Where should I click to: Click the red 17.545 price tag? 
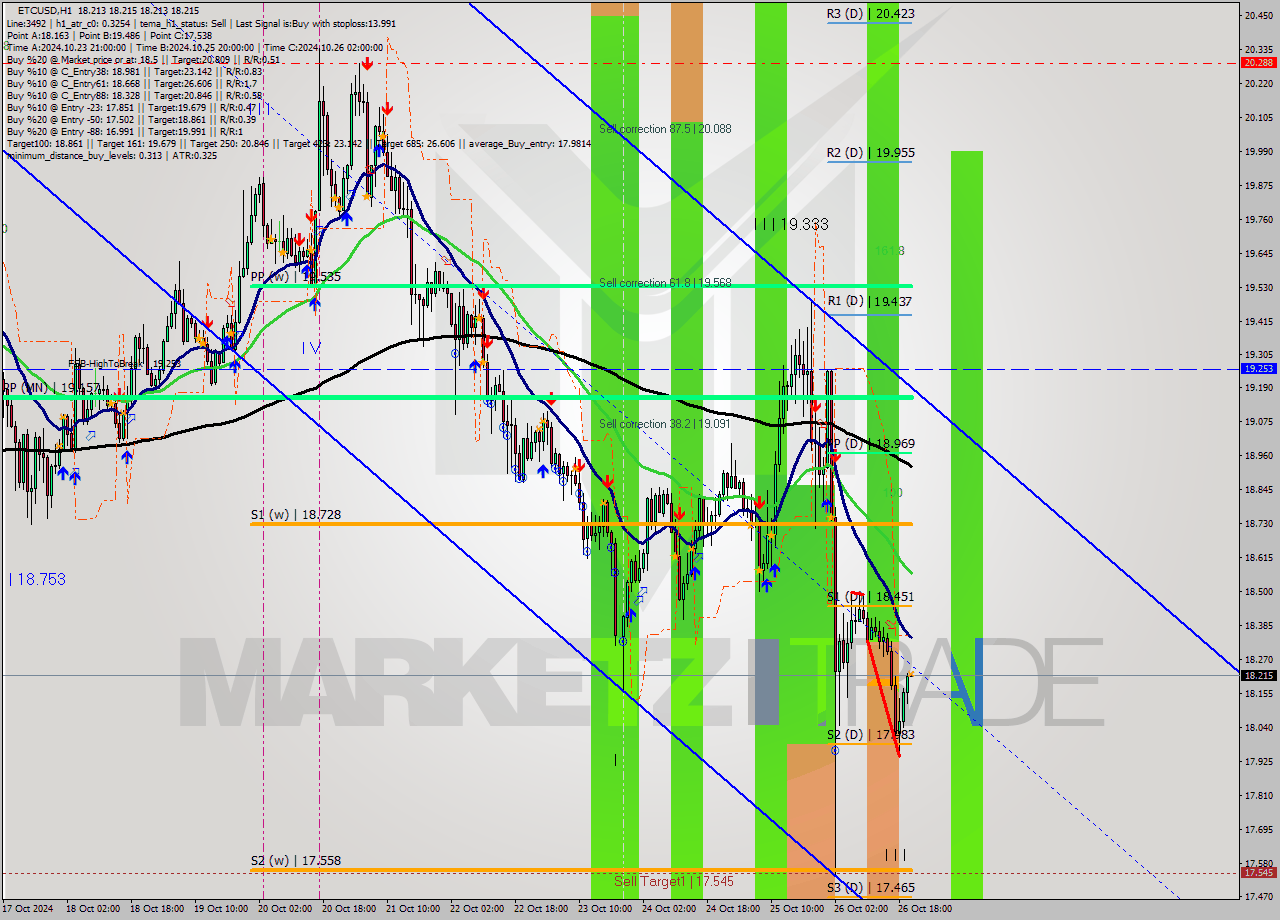coord(1258,872)
